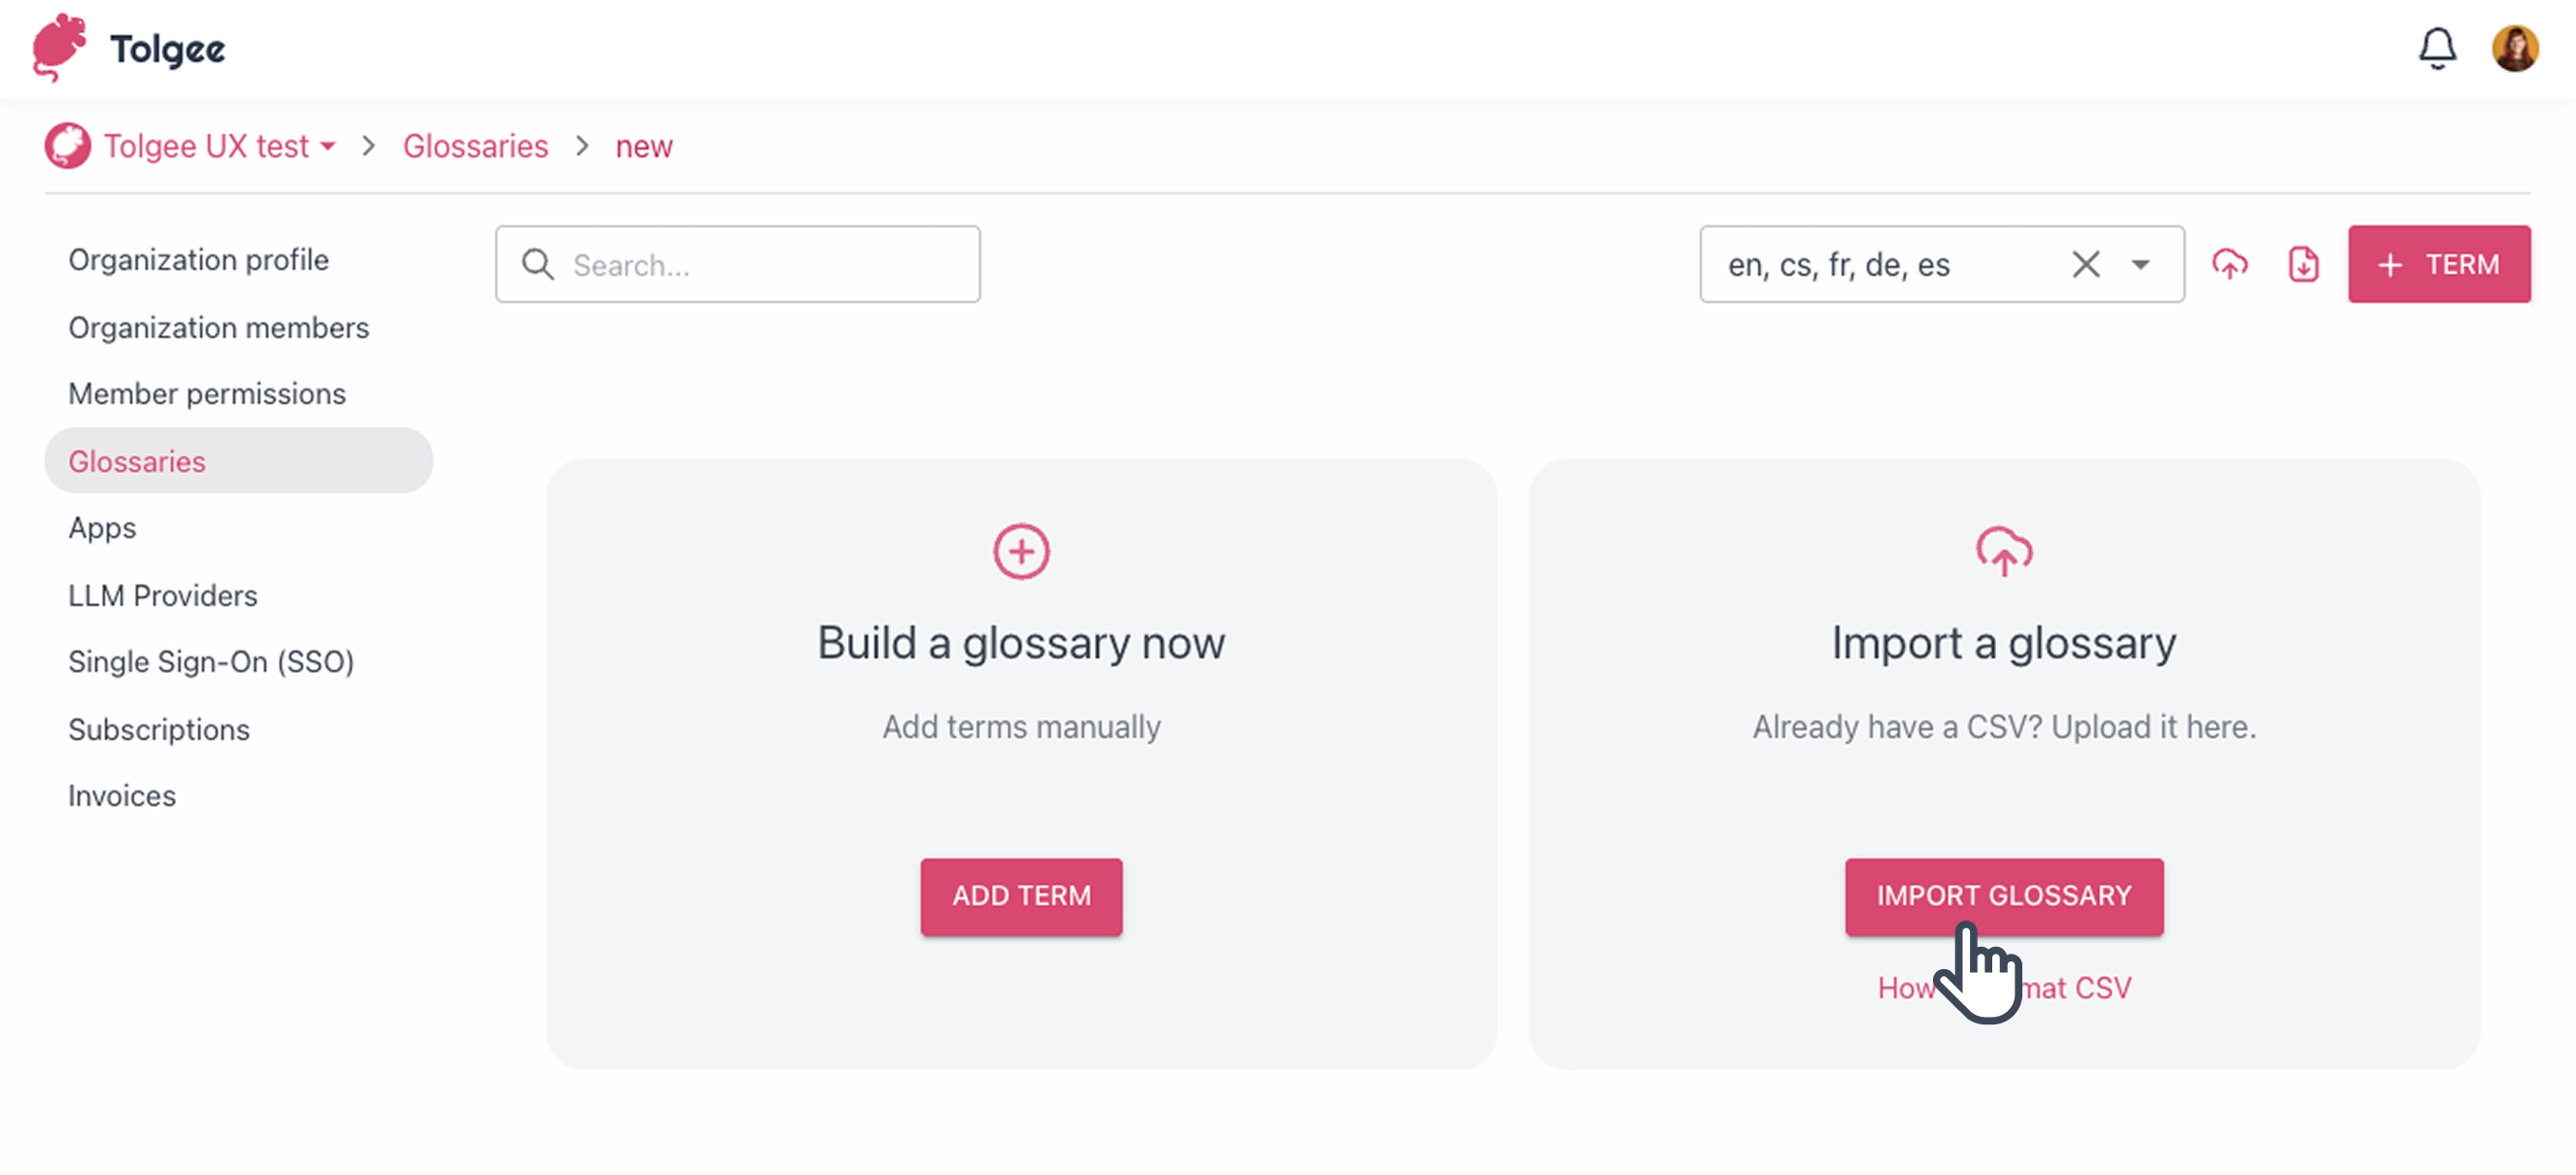Click the IMPORT GLOSSARY button

pyautogui.click(x=2004, y=896)
